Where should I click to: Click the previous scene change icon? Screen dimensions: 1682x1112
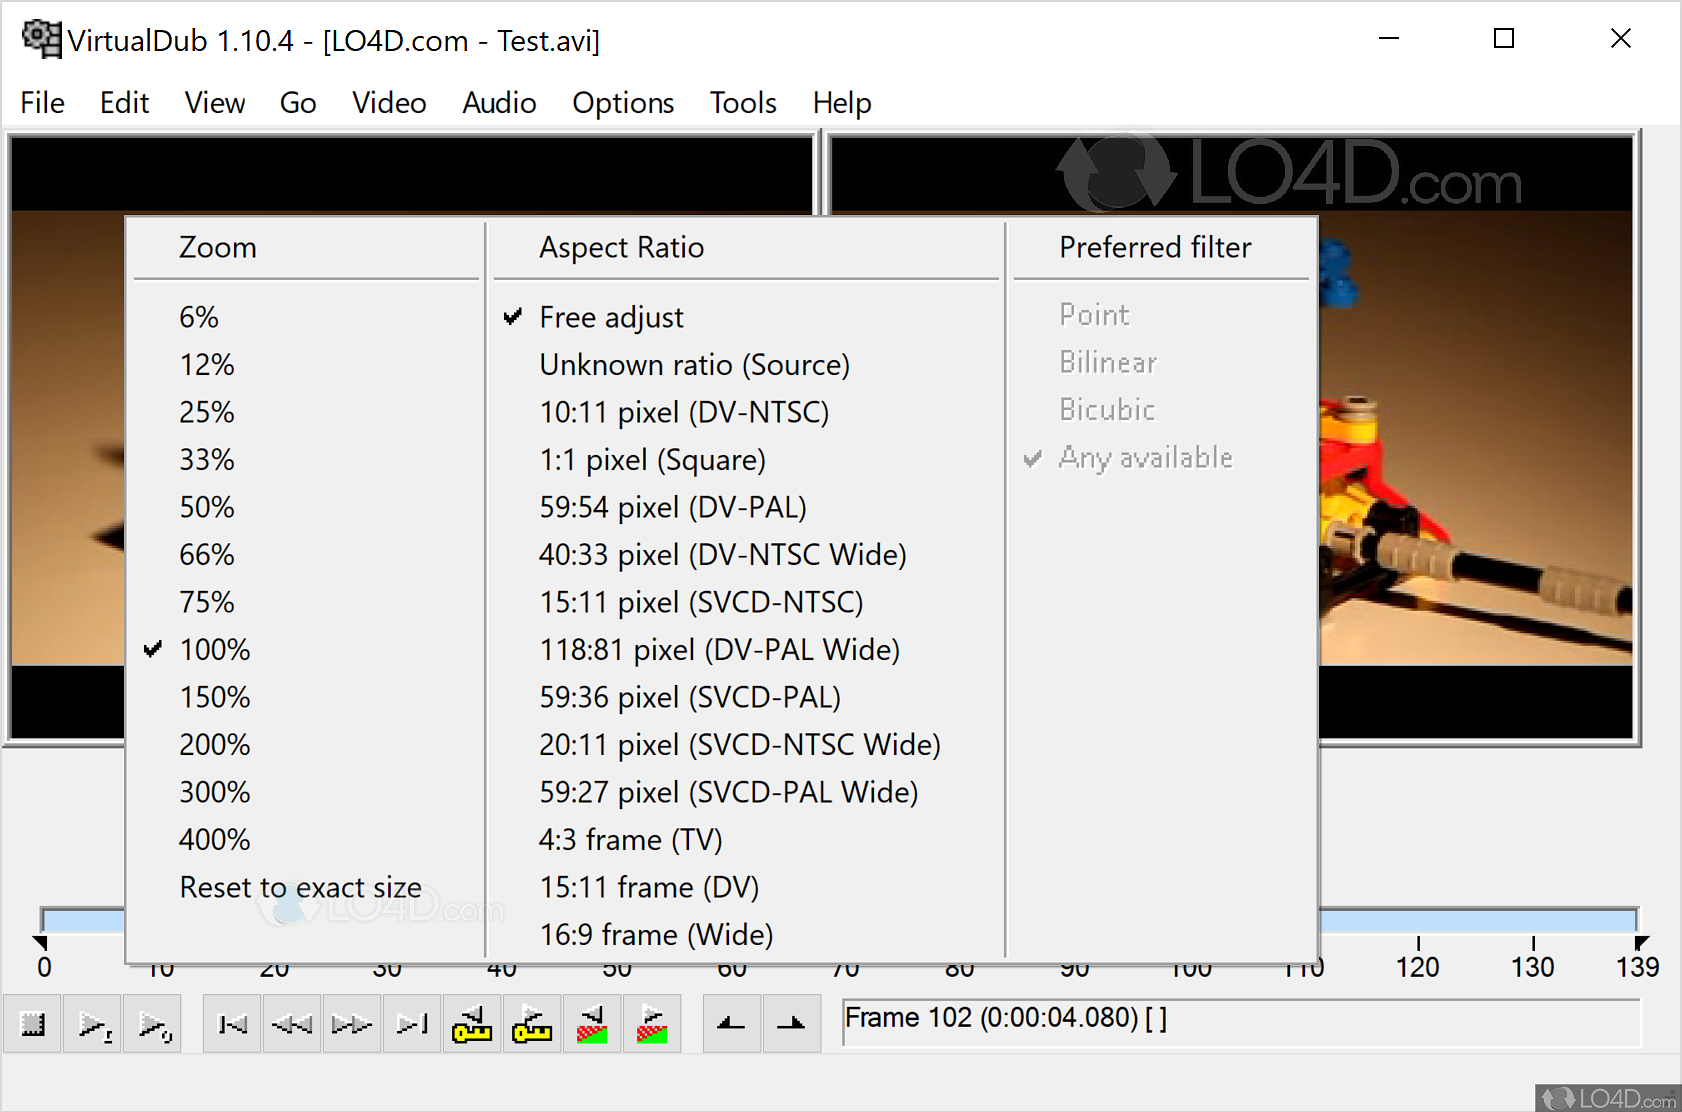592,1024
